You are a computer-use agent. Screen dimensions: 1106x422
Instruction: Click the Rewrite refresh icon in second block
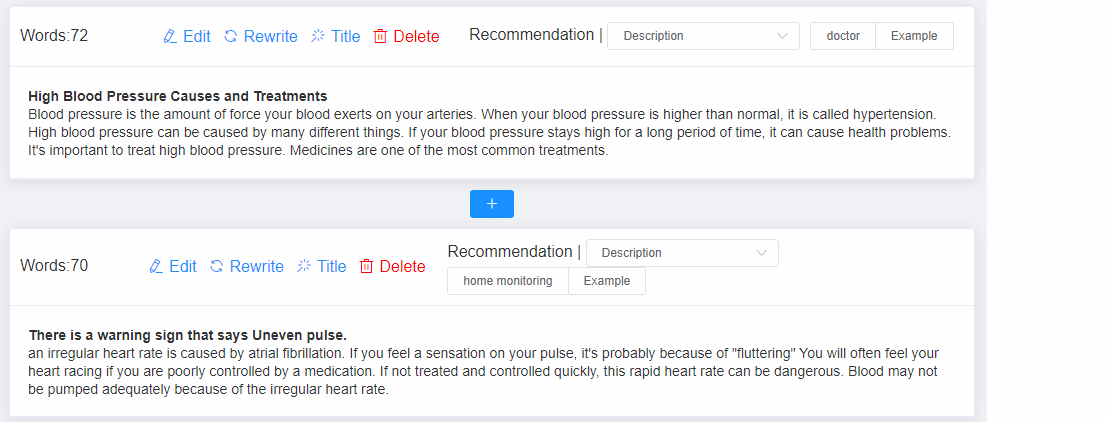tap(217, 266)
